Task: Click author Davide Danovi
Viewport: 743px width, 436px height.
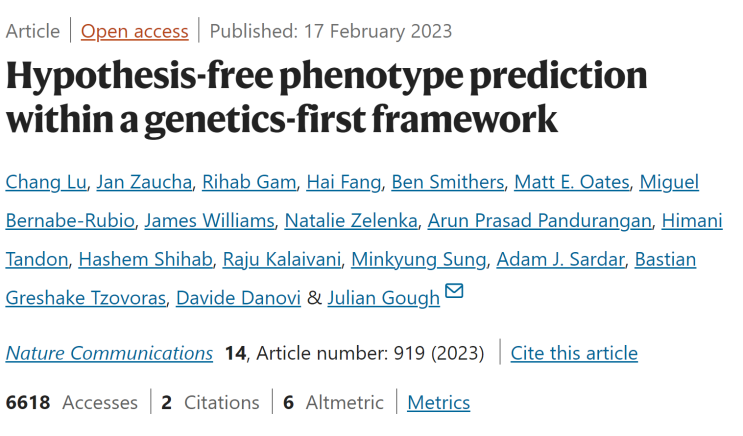Action: coord(239,298)
